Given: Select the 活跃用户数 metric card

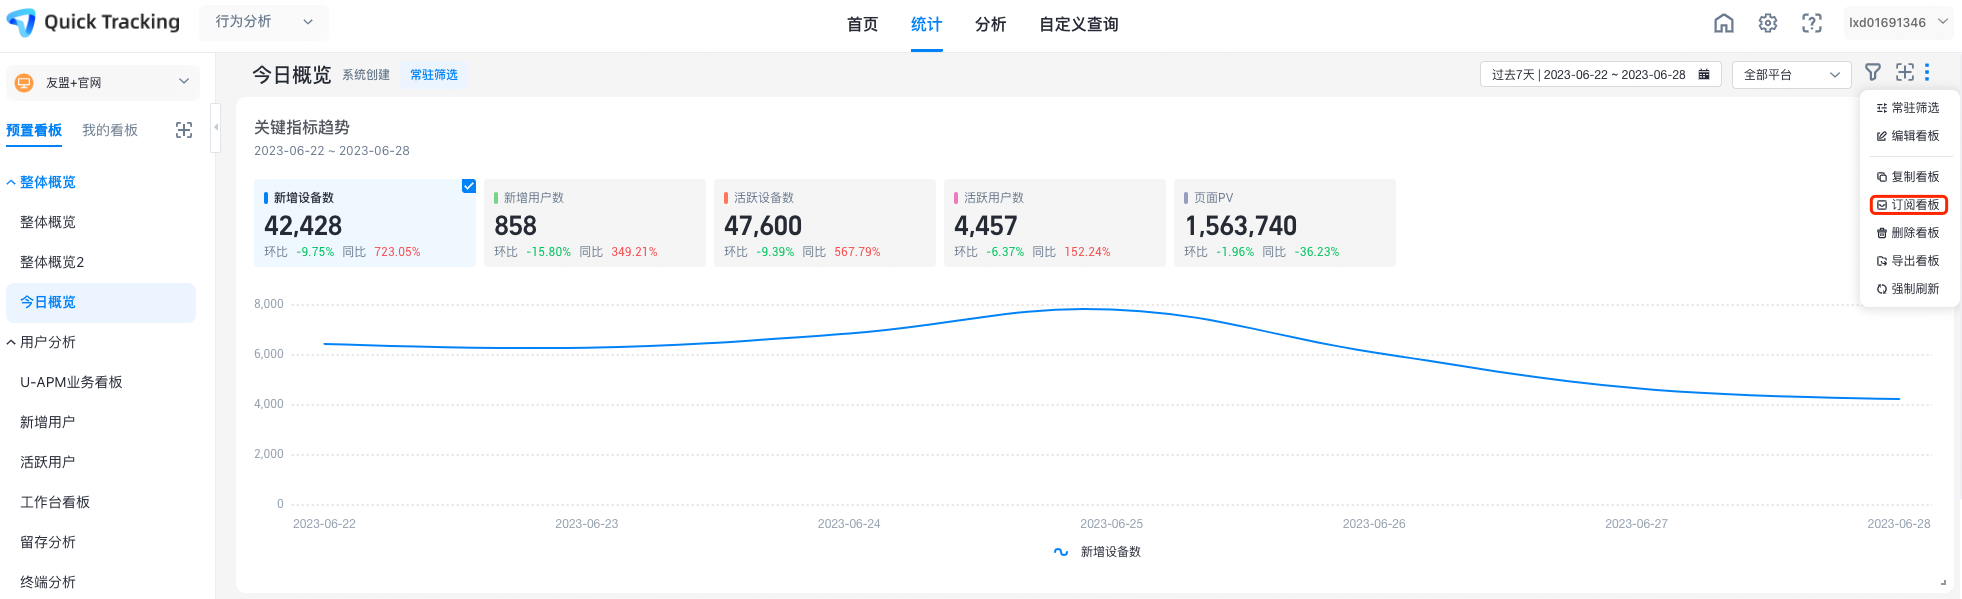Looking at the screenshot, I should tap(1055, 223).
